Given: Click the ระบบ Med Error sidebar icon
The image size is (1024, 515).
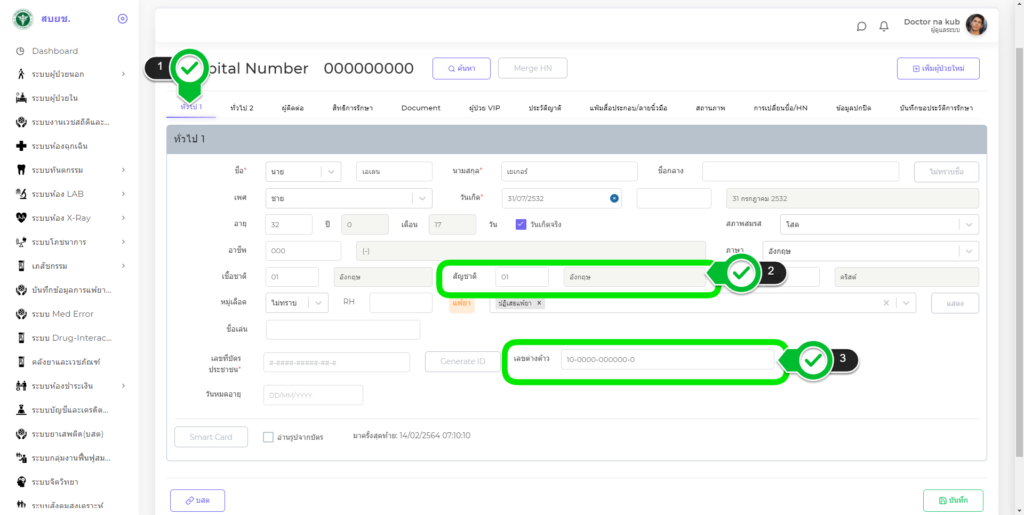Looking at the screenshot, I should click(21, 313).
